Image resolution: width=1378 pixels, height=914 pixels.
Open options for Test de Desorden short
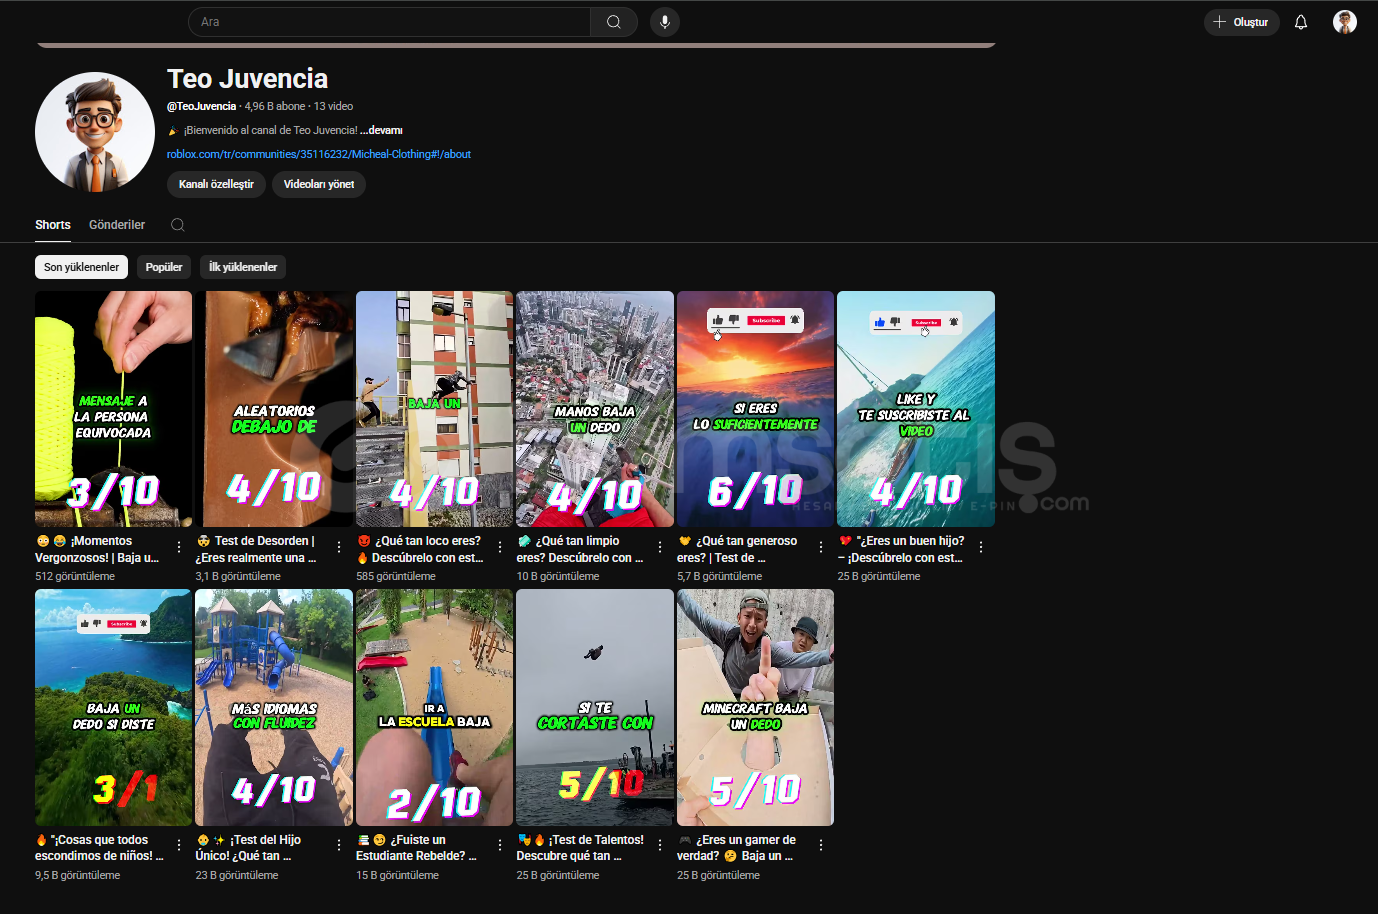[x=339, y=547]
